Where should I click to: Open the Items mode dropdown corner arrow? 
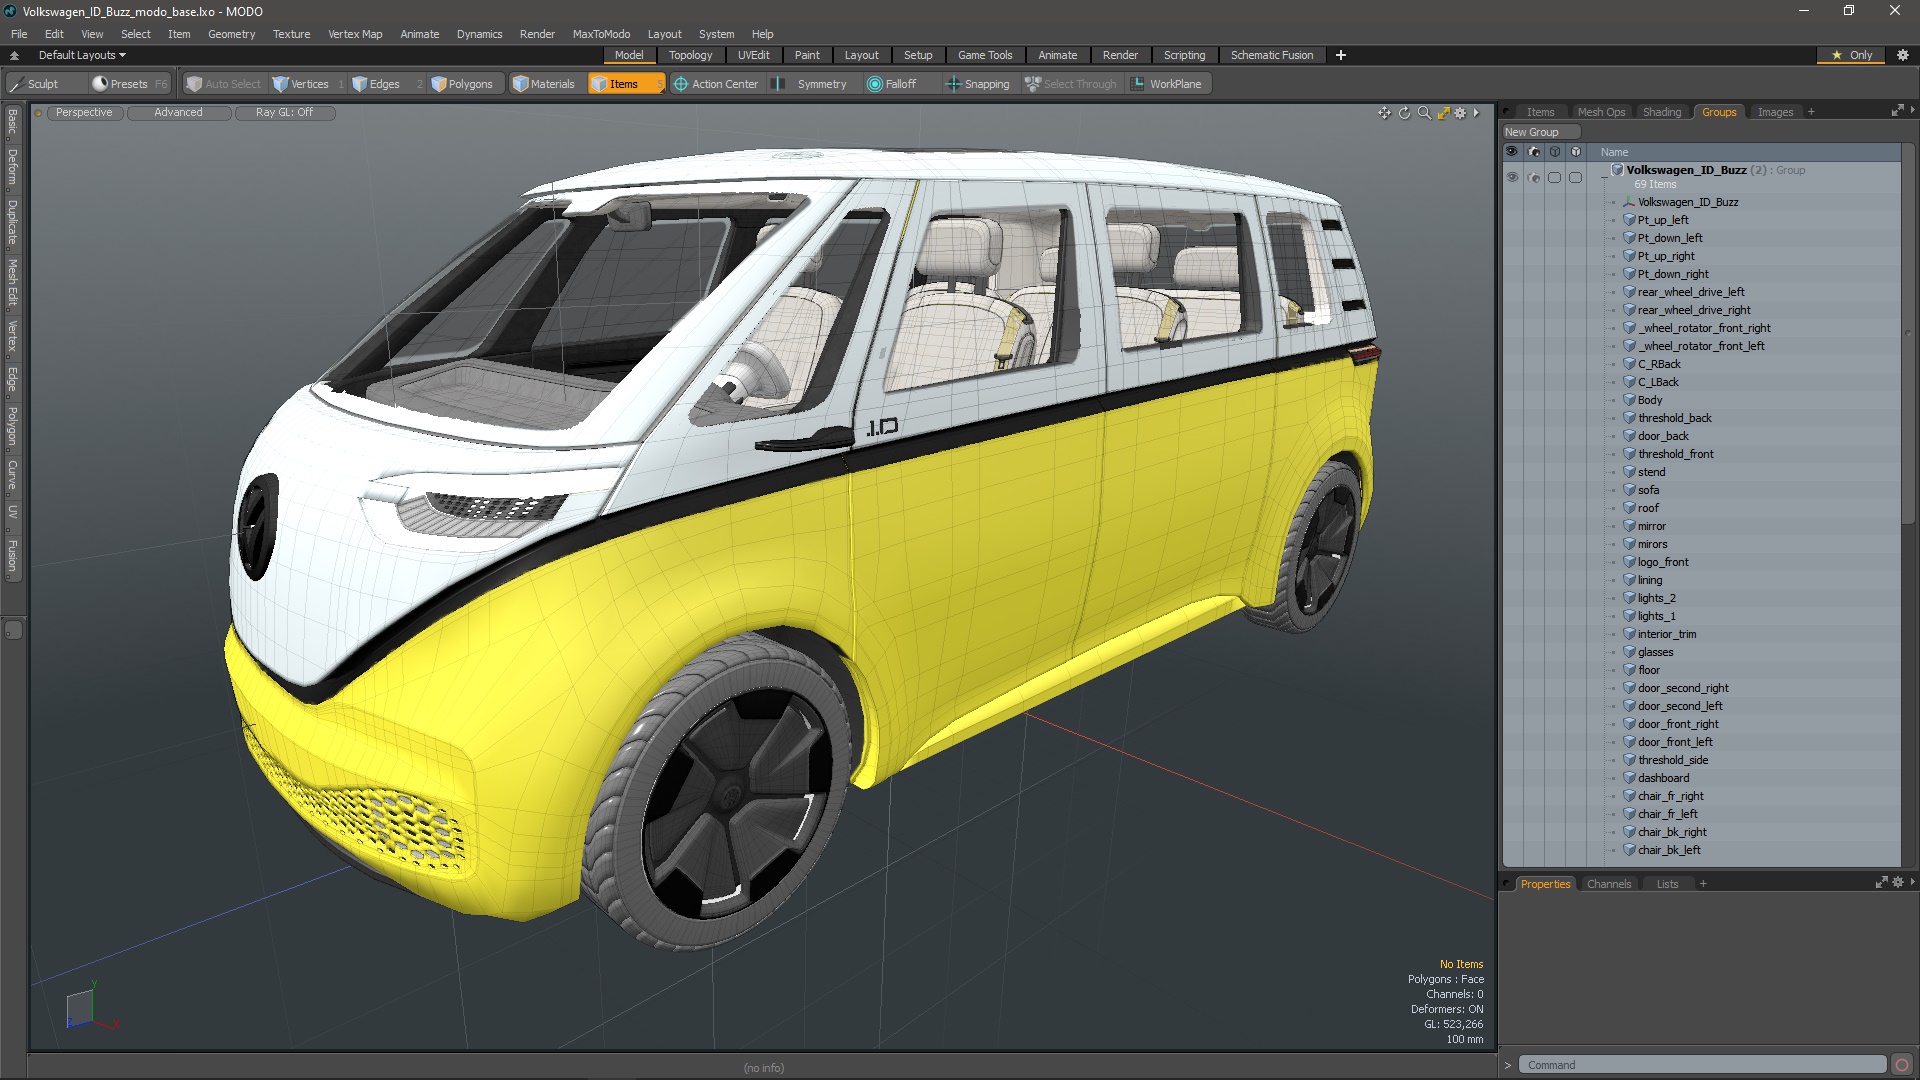(660, 89)
